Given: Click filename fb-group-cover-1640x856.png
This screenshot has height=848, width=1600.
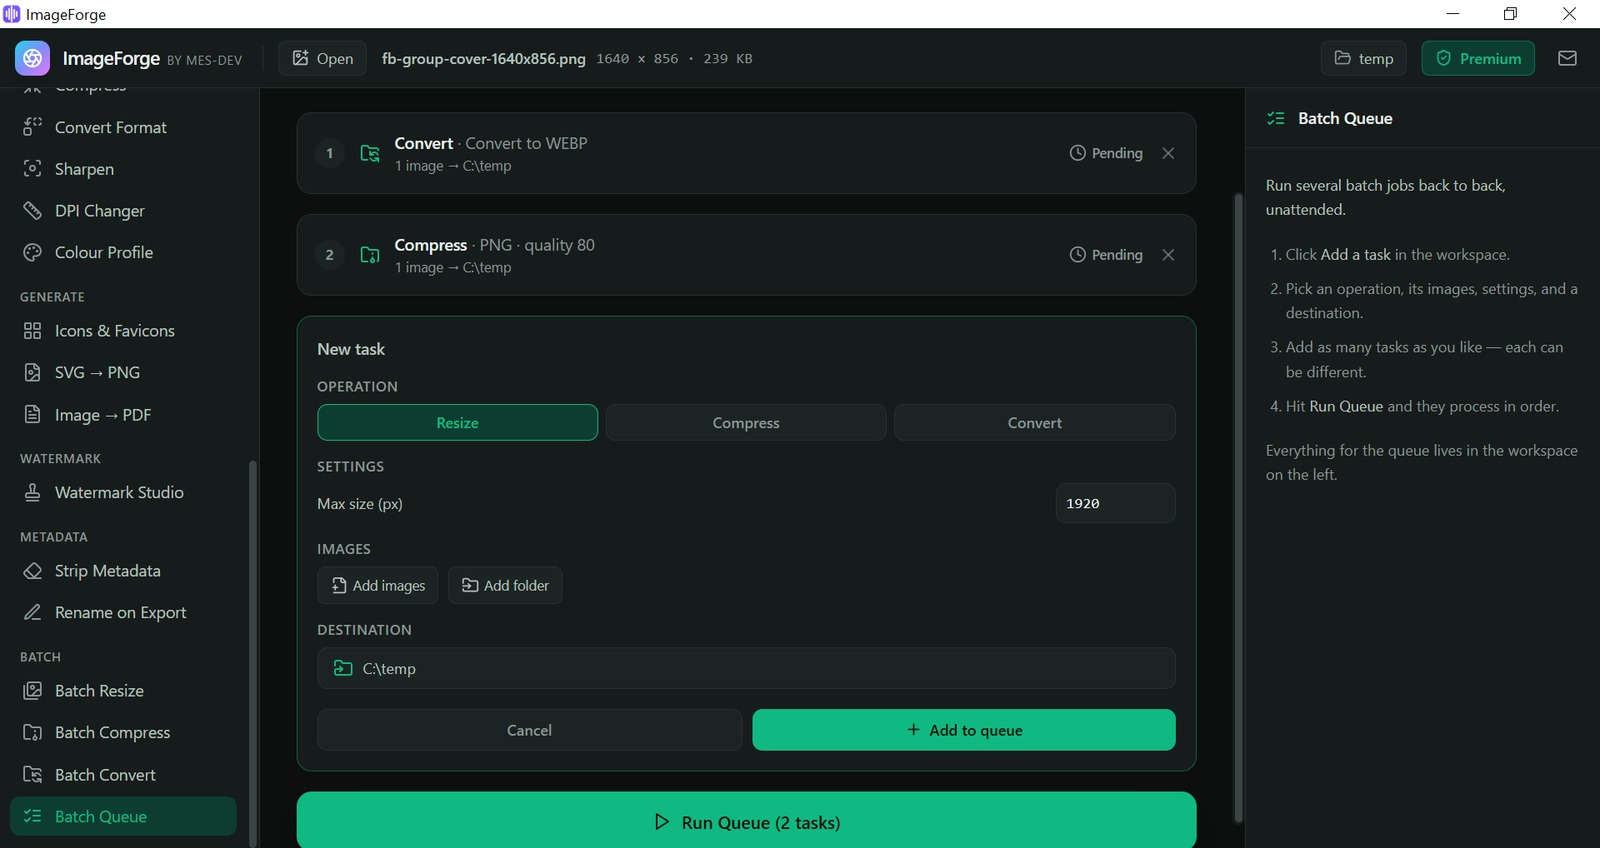Looking at the screenshot, I should (x=484, y=58).
